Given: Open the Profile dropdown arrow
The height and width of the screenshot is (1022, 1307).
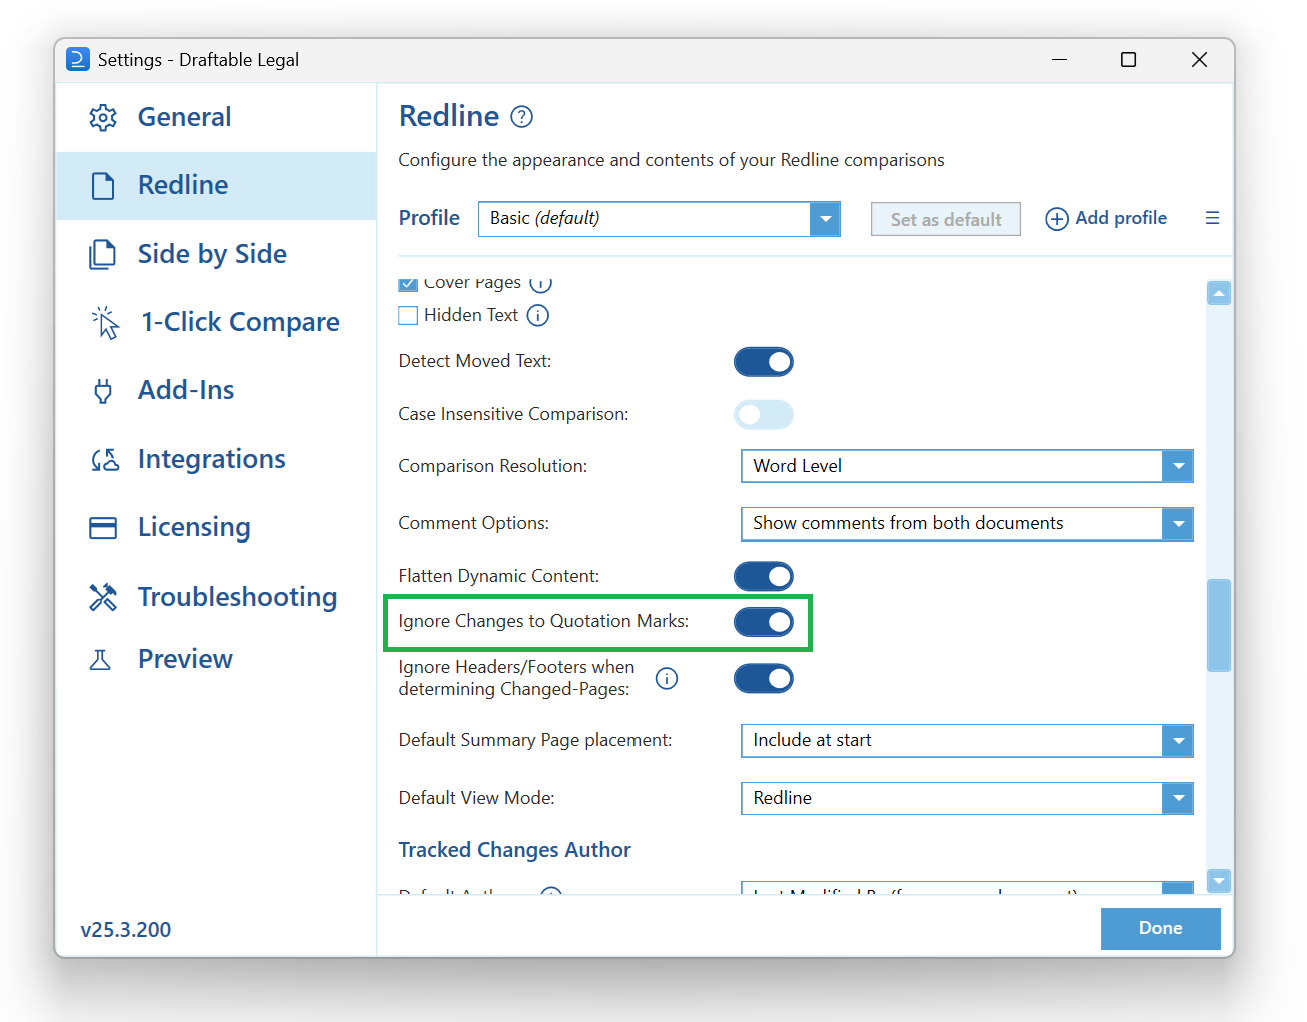Looking at the screenshot, I should (825, 219).
